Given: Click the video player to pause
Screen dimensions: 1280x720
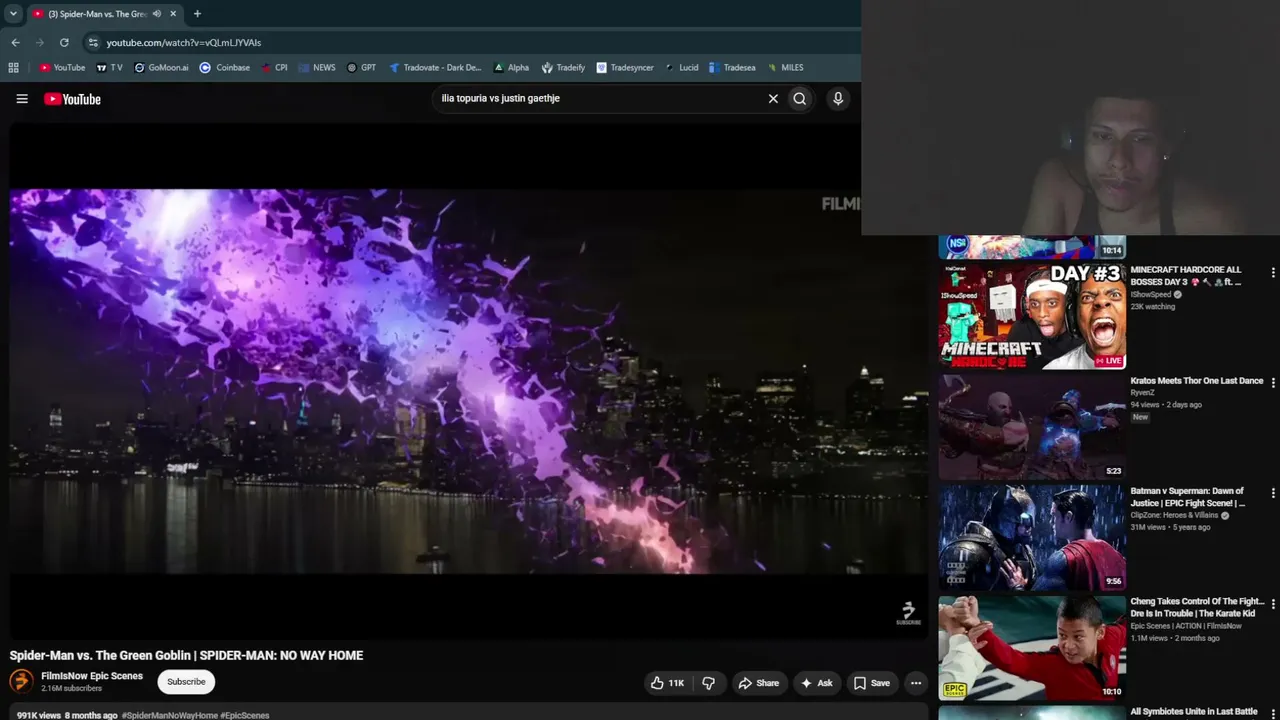Looking at the screenshot, I should tap(469, 381).
